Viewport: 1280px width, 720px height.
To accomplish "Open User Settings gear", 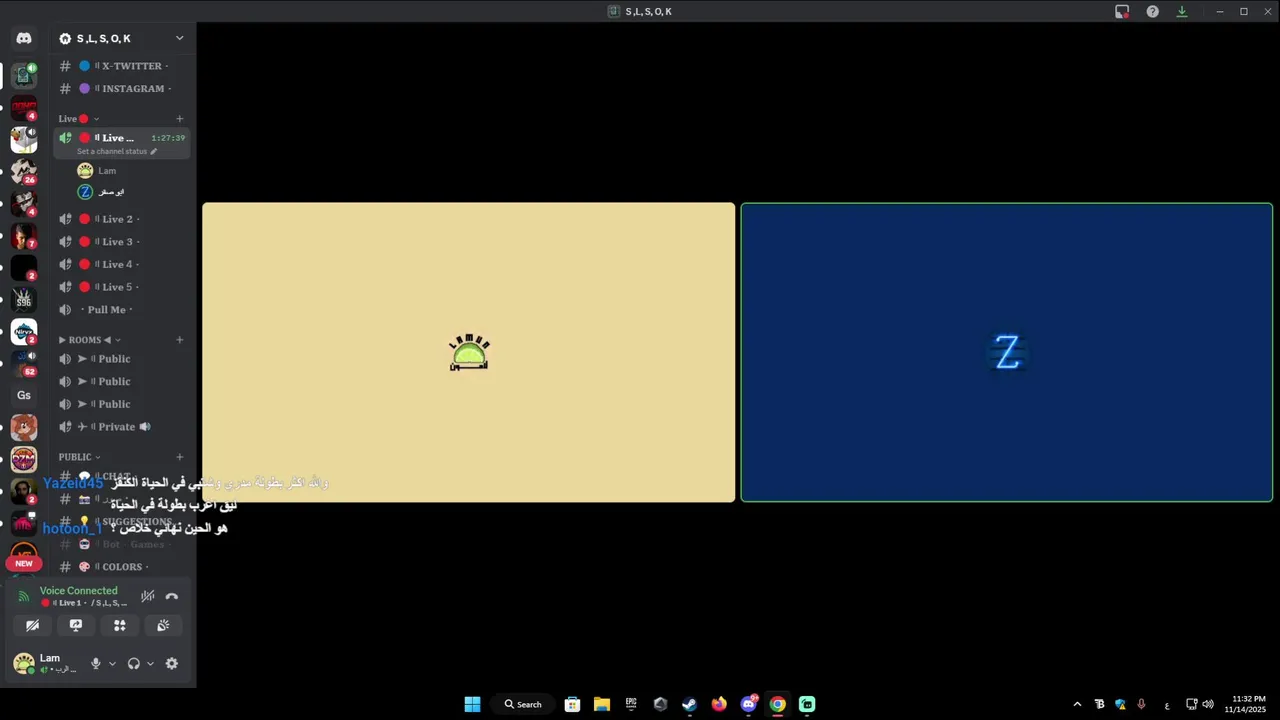I will click(172, 663).
